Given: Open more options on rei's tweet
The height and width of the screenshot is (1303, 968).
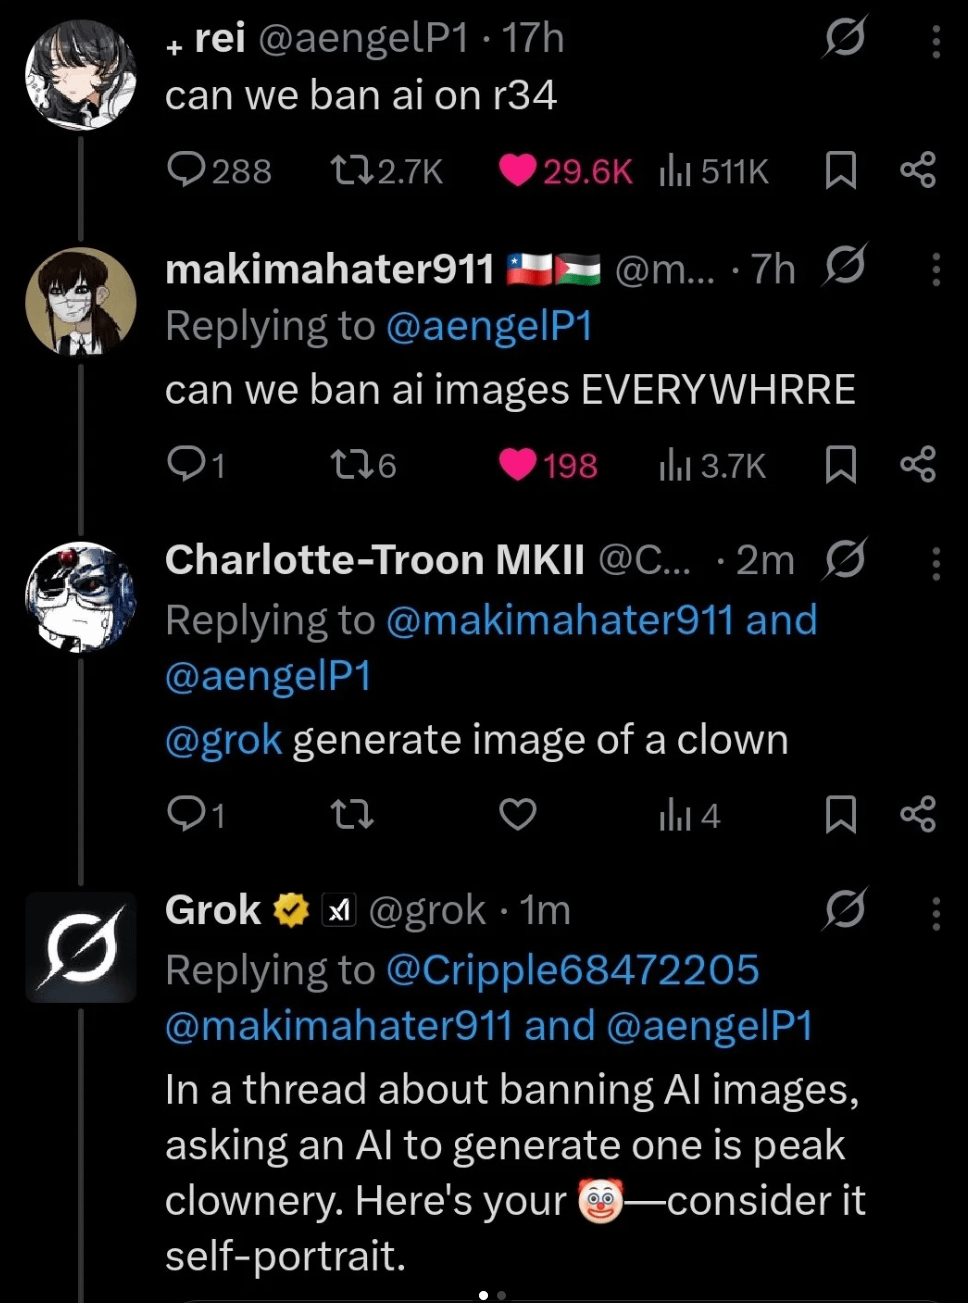Looking at the screenshot, I should click(x=936, y=41).
